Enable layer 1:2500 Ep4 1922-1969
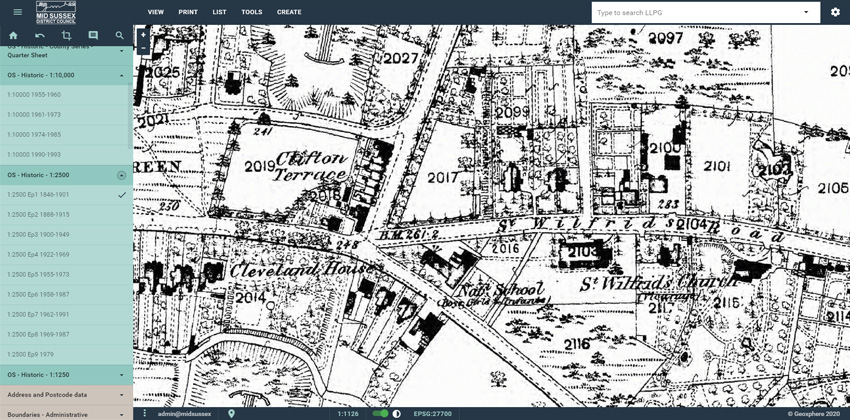 tap(66, 254)
